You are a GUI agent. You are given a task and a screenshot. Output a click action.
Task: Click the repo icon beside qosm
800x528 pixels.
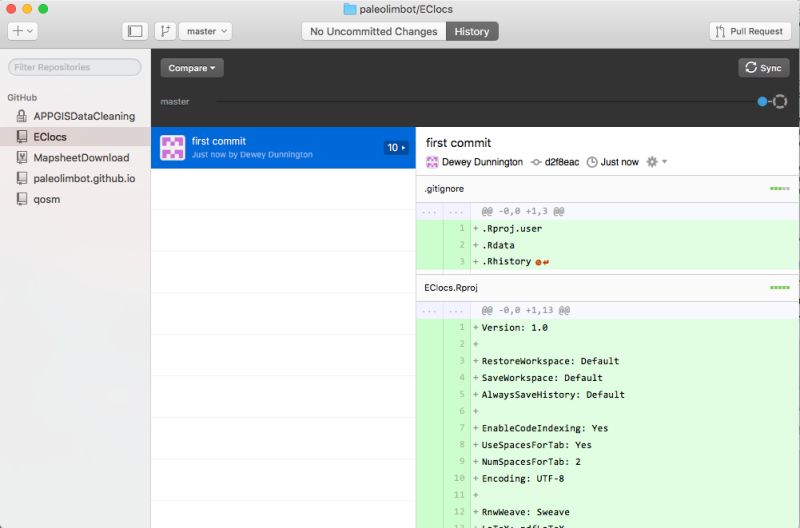(x=21, y=199)
